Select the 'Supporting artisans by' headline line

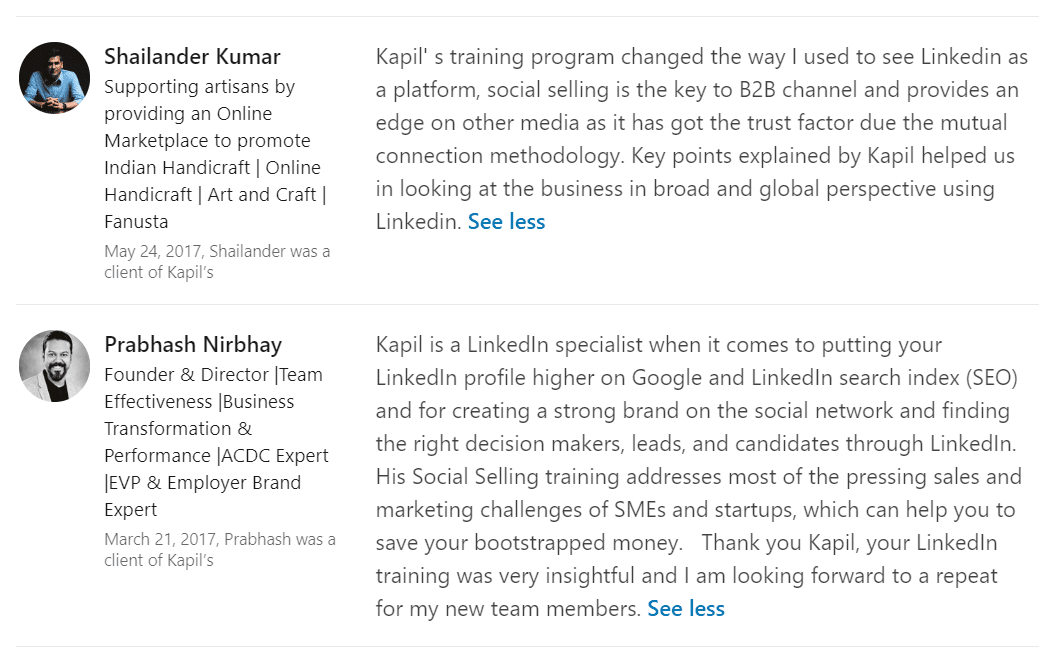(x=200, y=87)
